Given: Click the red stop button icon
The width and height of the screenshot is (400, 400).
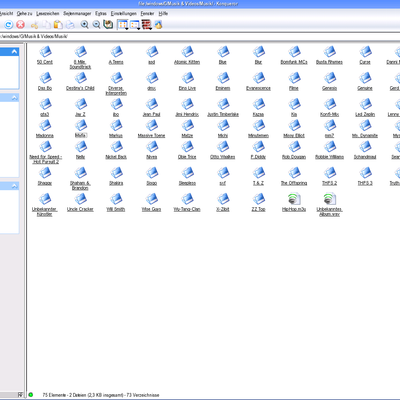Looking at the screenshot, I should (20, 25).
